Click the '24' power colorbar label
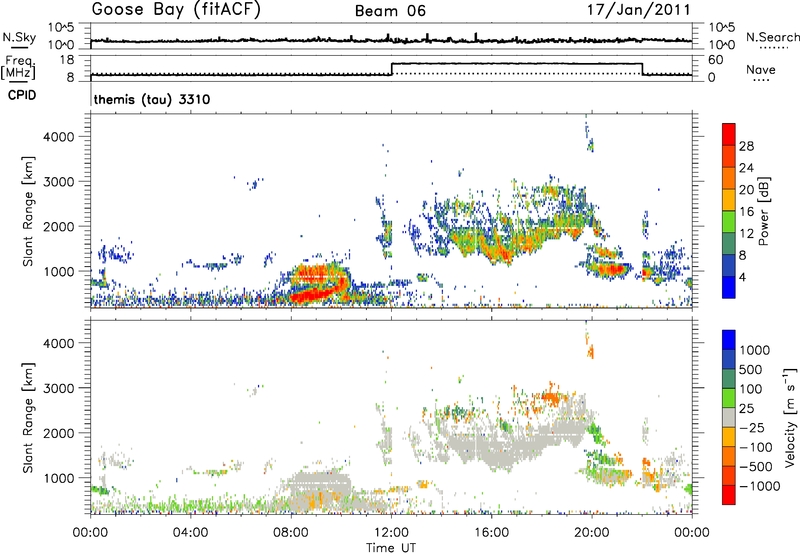 click(746, 168)
